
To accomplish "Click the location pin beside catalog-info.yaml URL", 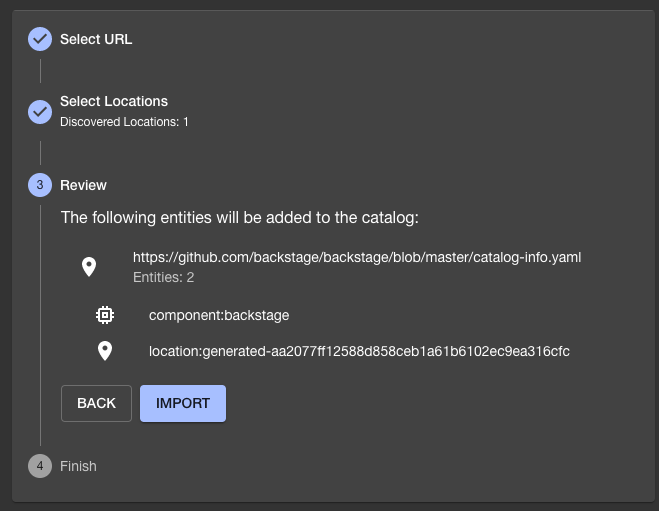I will [x=89, y=267].
